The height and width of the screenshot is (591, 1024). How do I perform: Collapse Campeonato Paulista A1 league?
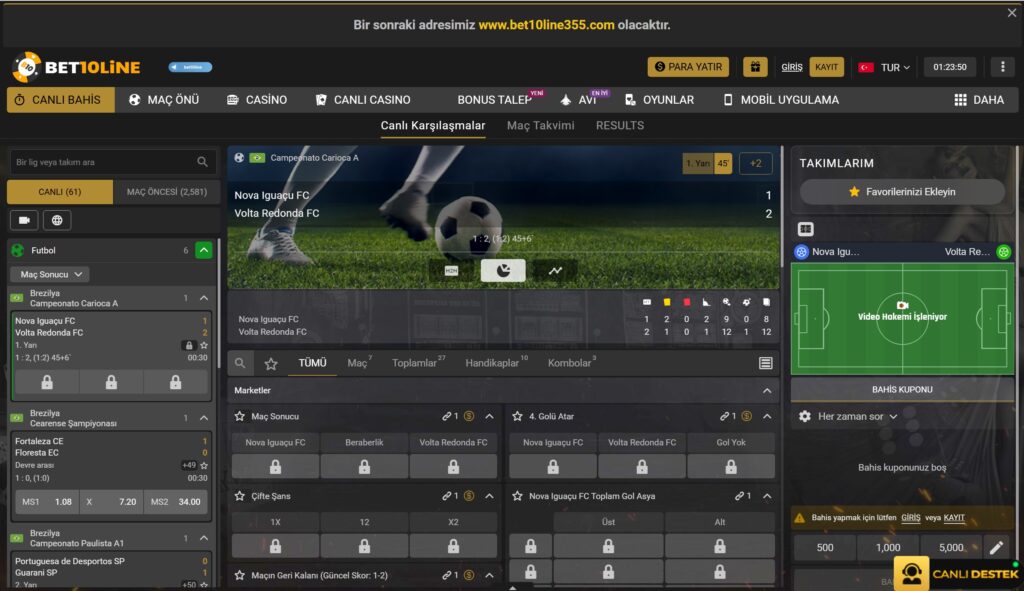[204, 538]
